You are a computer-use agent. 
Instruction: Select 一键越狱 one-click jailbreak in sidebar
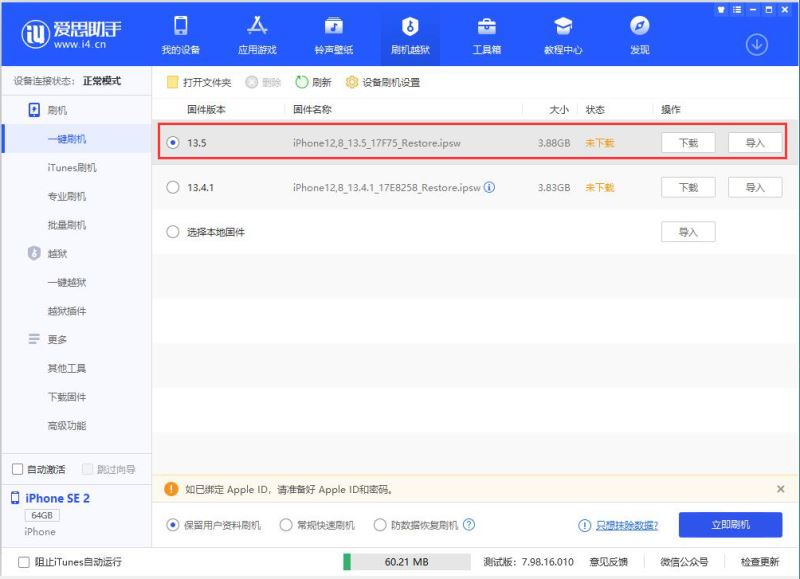click(67, 282)
